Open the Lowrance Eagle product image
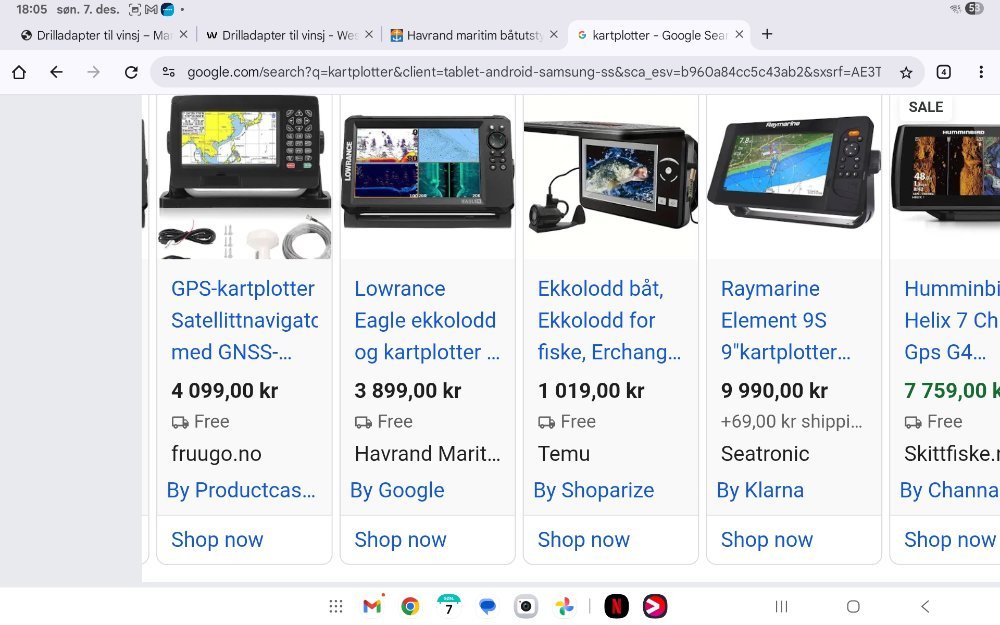This screenshot has width=1000, height=625. 427,172
